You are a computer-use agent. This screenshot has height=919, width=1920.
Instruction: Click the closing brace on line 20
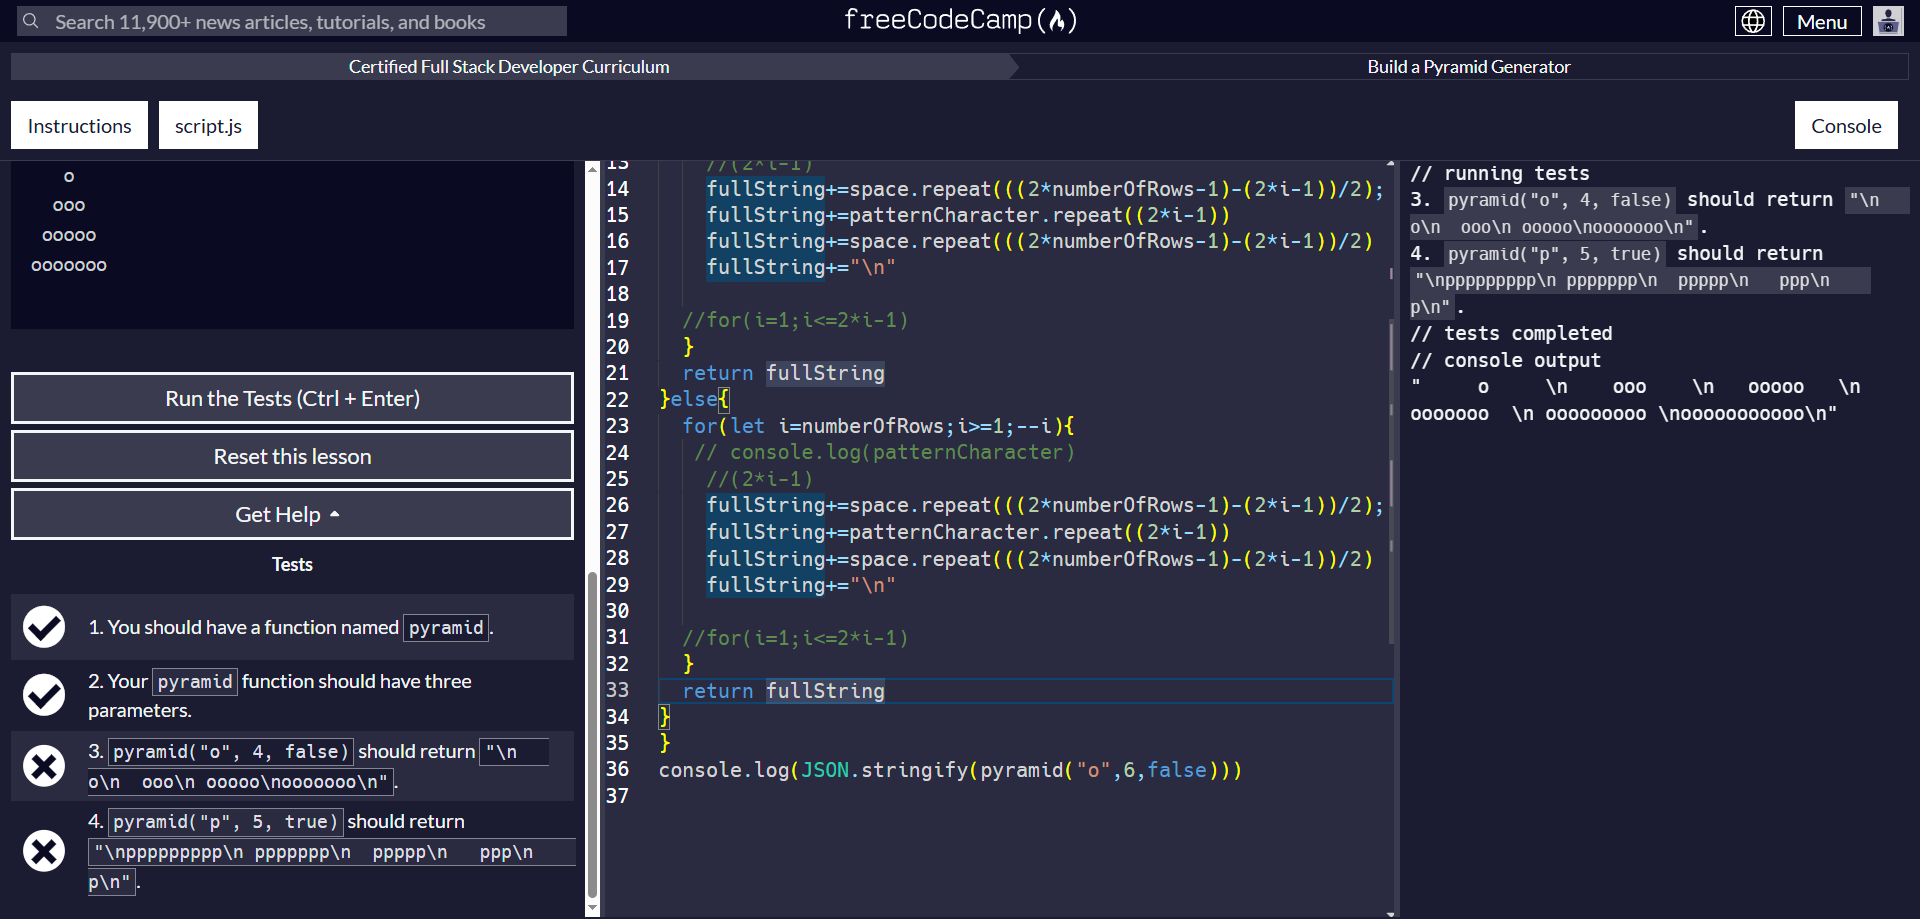point(688,347)
